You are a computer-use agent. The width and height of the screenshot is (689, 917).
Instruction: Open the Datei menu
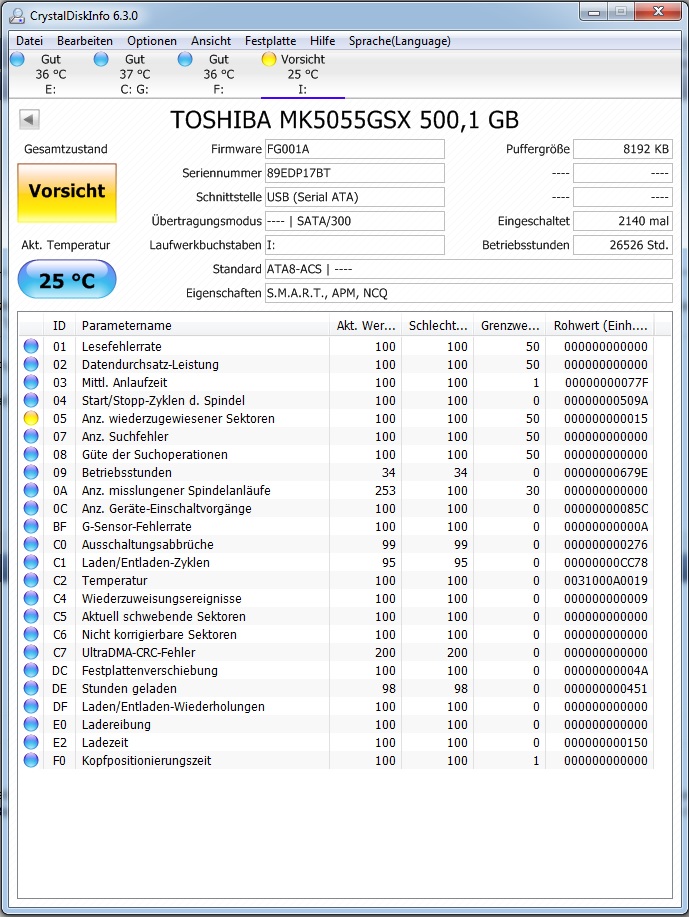coord(29,41)
